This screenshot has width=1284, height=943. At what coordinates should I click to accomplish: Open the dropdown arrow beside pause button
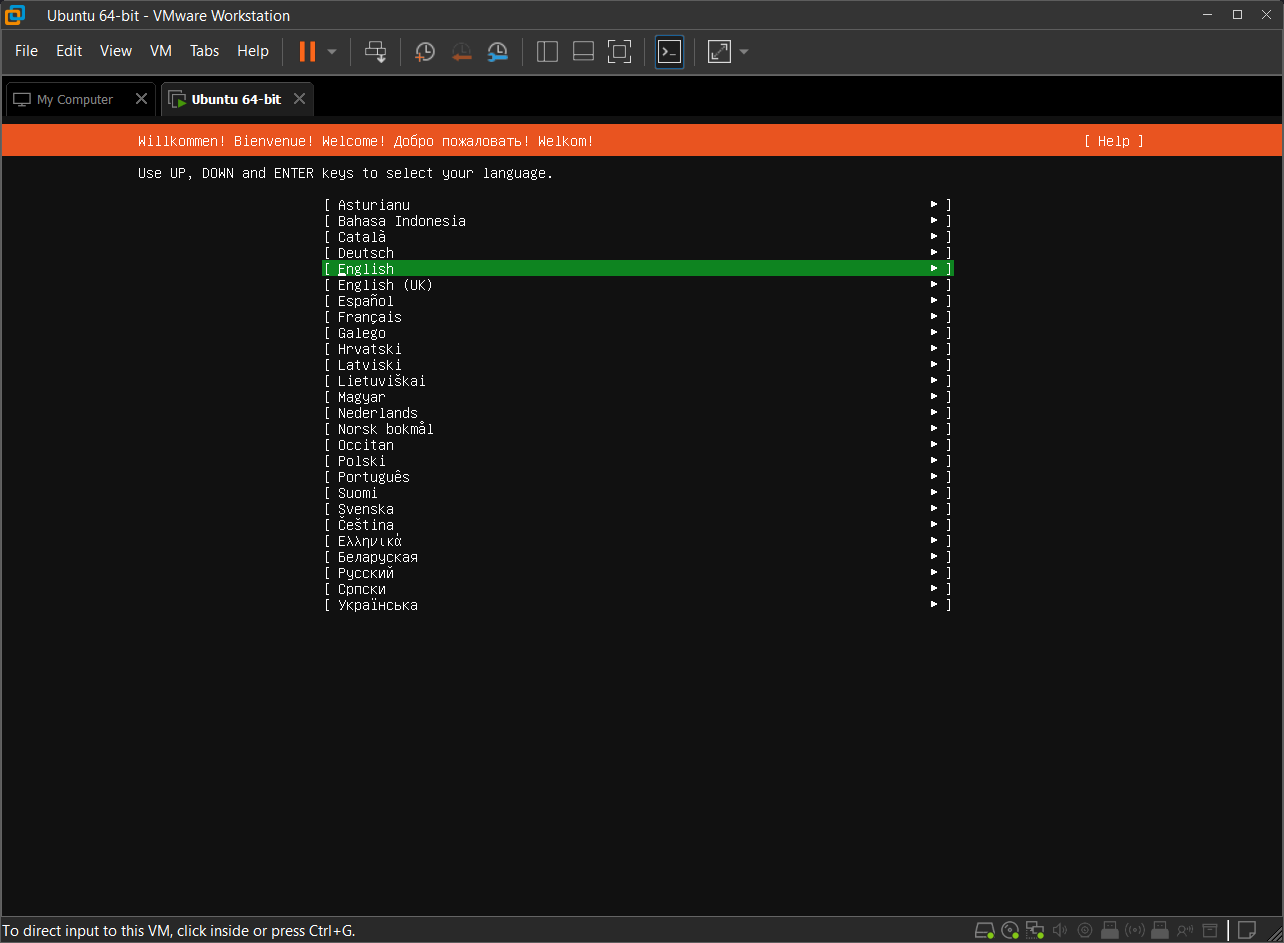point(332,51)
